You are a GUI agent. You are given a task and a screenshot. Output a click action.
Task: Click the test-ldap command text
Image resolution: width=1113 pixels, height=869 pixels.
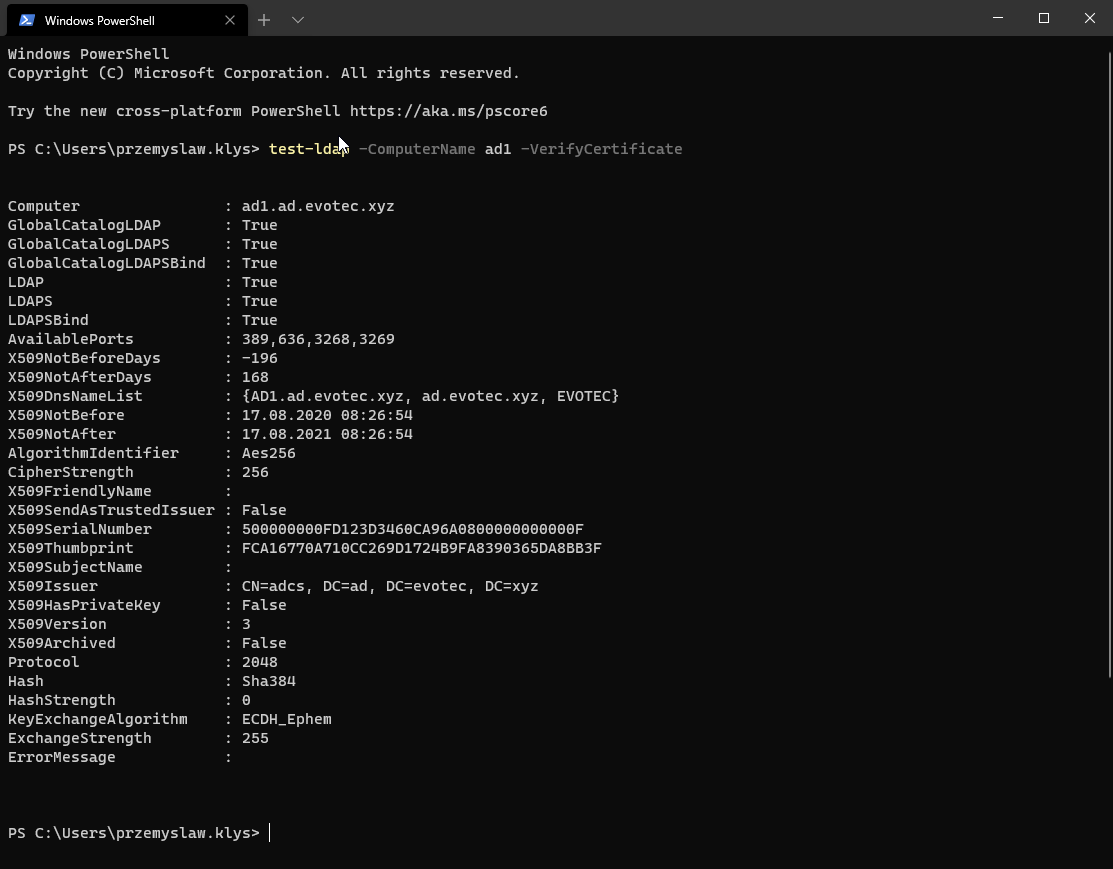click(x=308, y=149)
